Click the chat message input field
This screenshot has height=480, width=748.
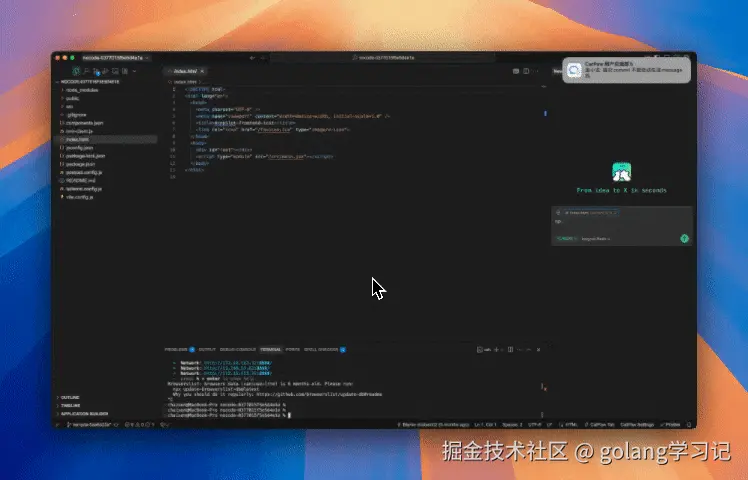(x=621, y=224)
